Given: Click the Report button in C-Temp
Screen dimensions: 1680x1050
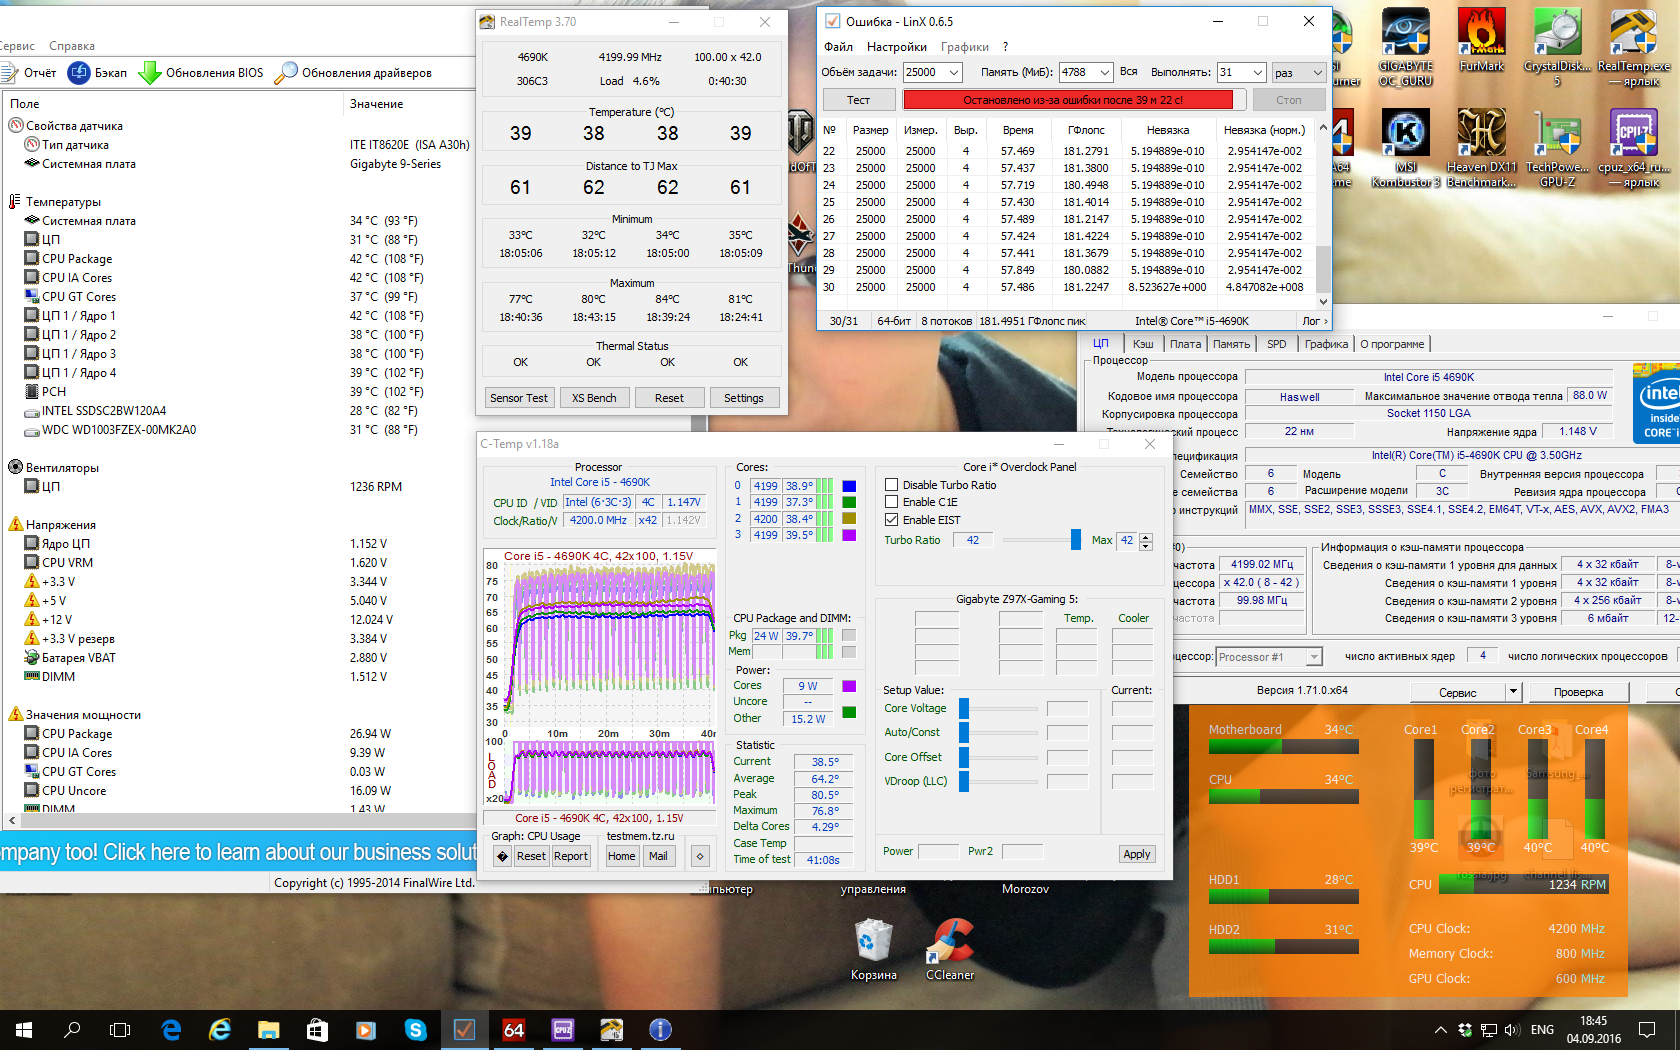Looking at the screenshot, I should [571, 856].
